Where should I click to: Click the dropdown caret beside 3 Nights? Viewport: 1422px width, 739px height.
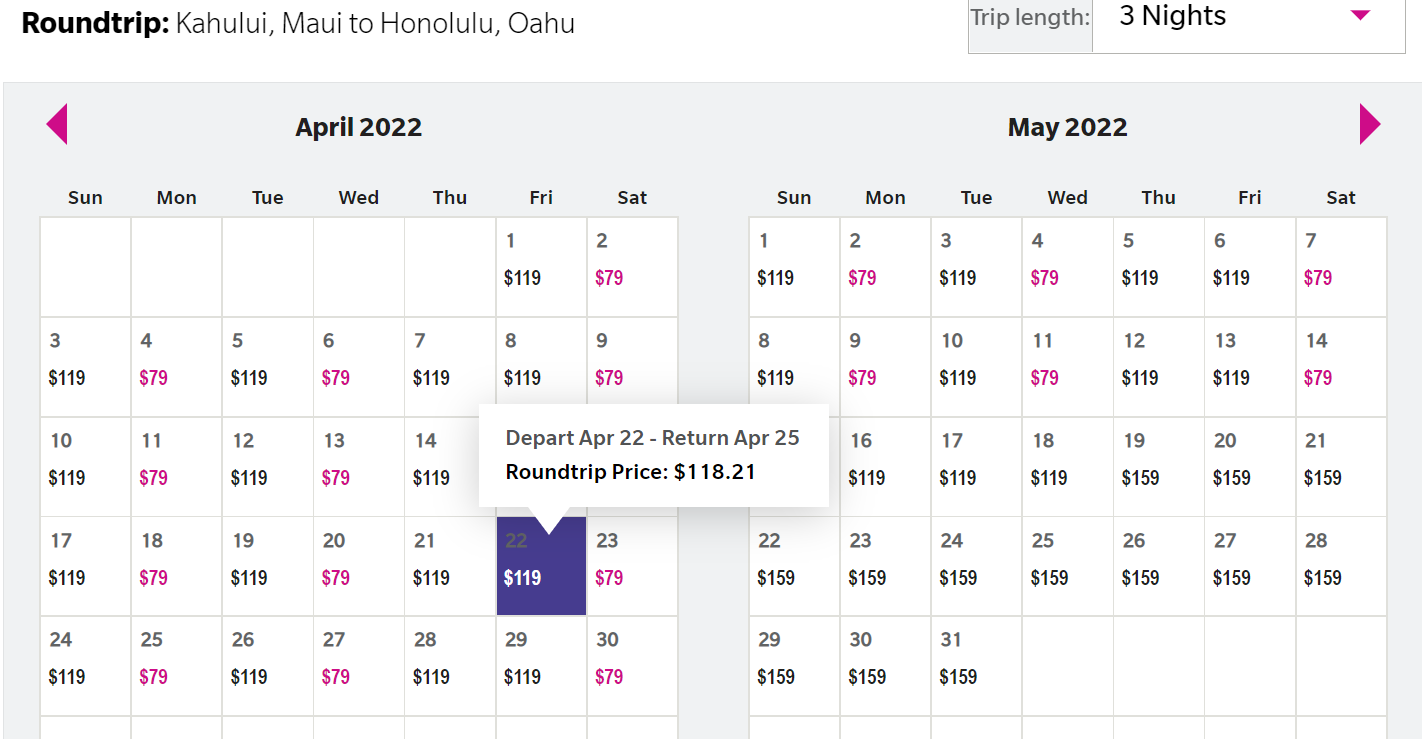pyautogui.click(x=1359, y=15)
